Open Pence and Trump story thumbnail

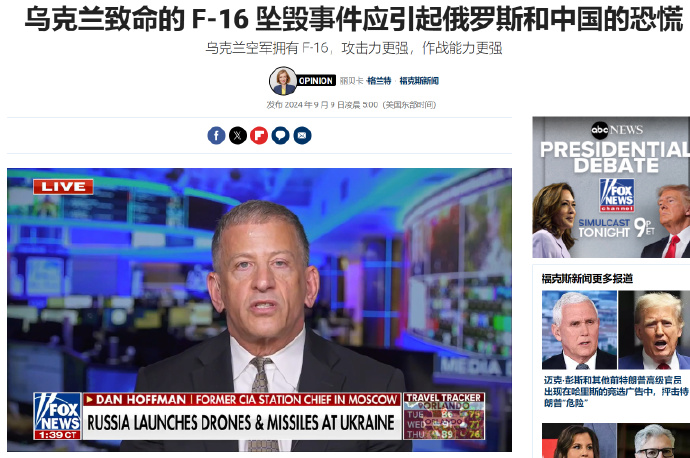(x=616, y=330)
